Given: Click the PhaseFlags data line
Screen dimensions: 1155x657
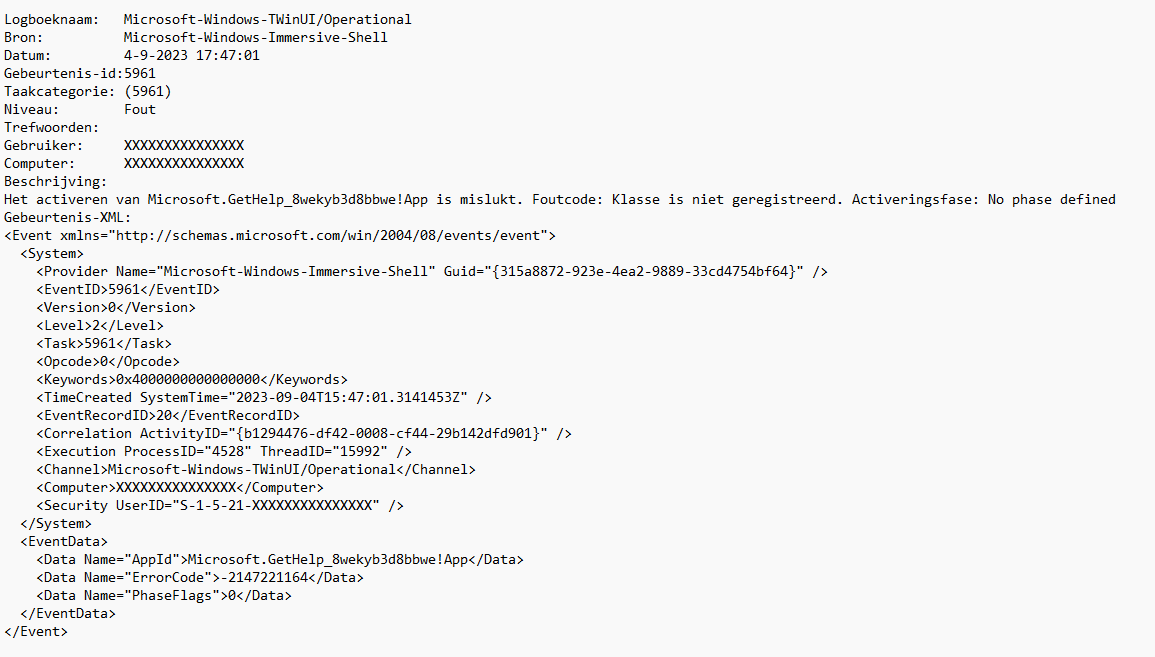Looking at the screenshot, I should 164,596.
